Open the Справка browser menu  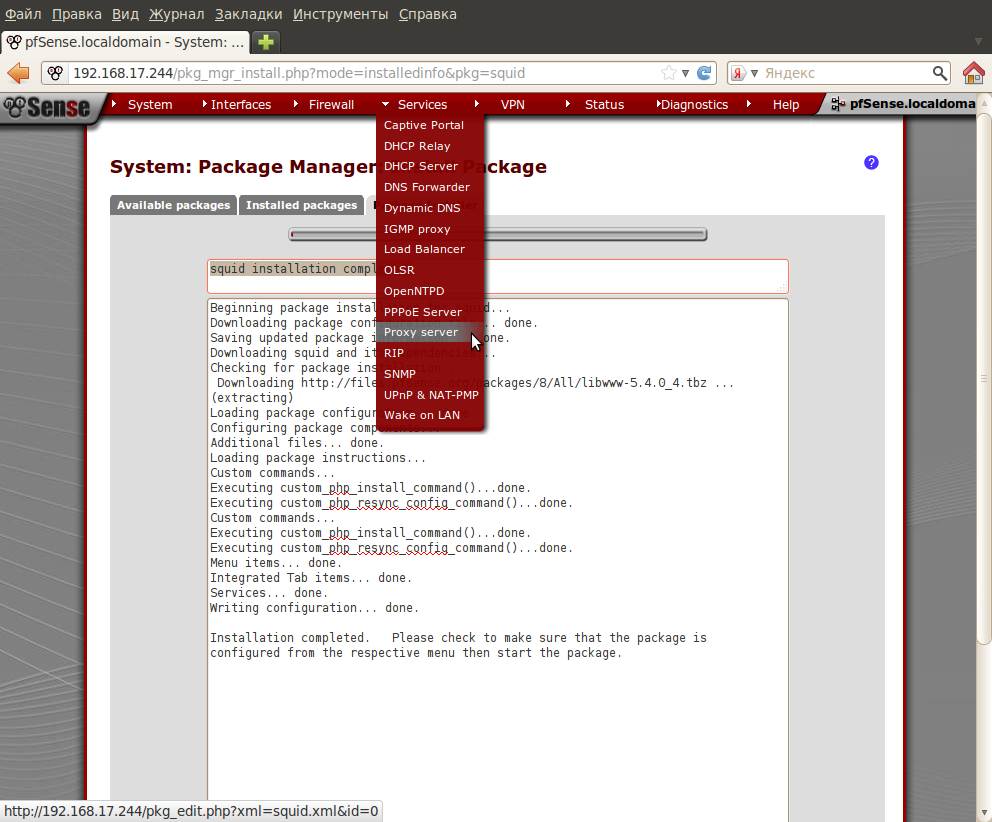point(428,14)
